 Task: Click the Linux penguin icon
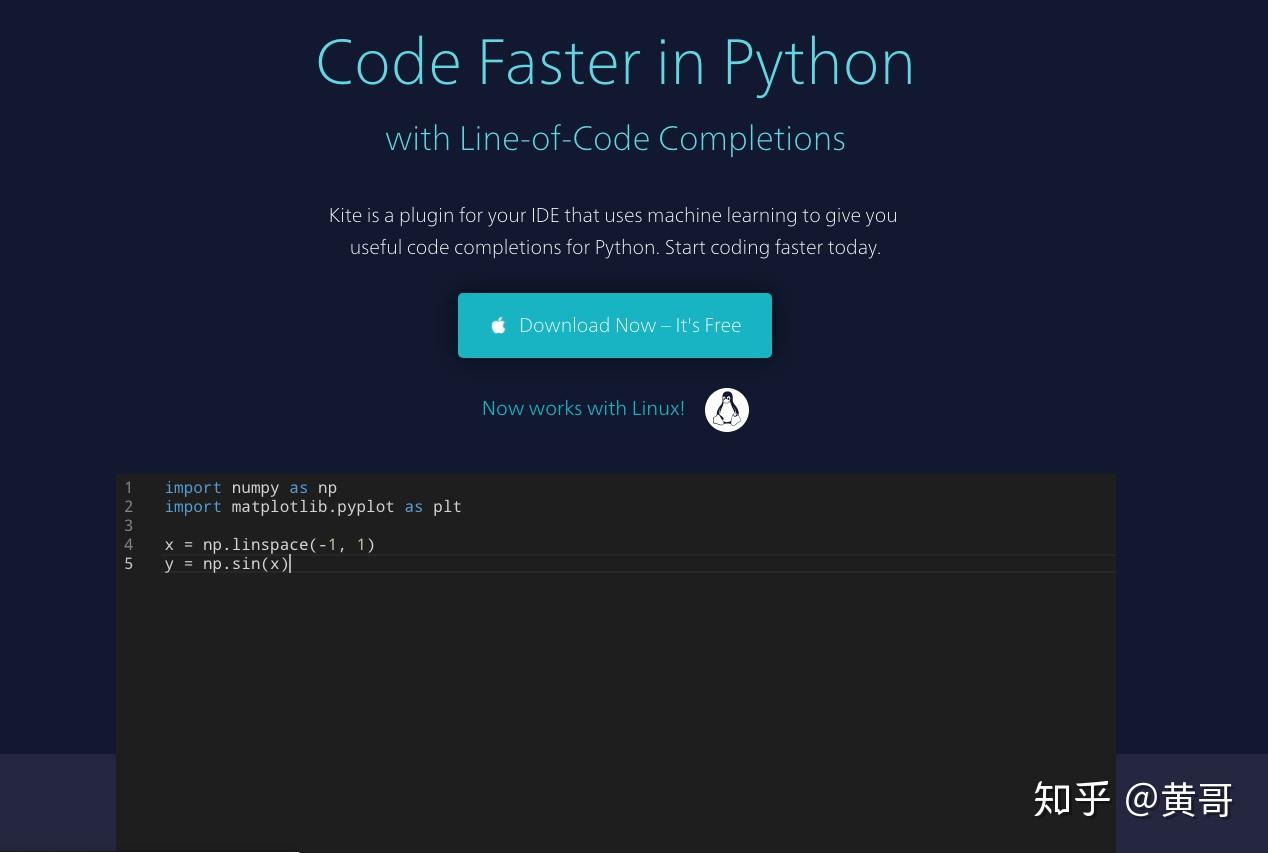pyautogui.click(x=727, y=410)
